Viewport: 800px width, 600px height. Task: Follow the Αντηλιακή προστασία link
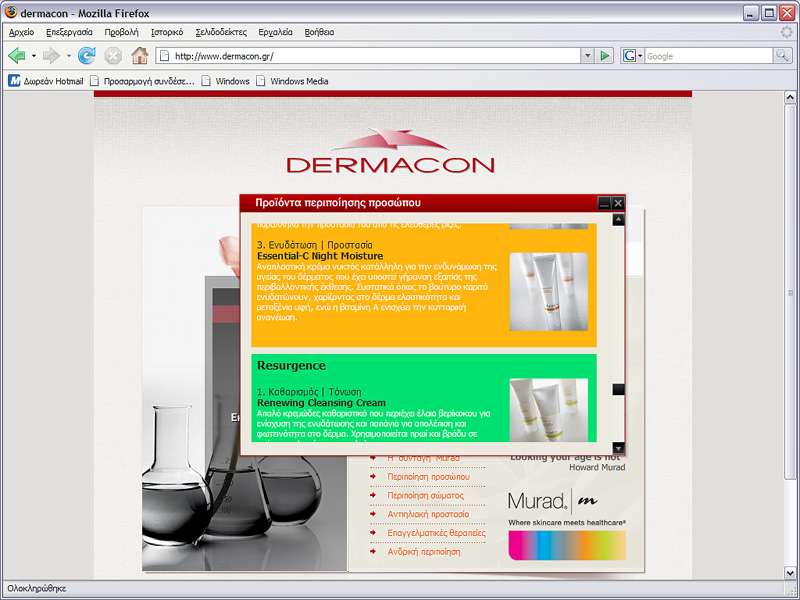tap(428, 514)
